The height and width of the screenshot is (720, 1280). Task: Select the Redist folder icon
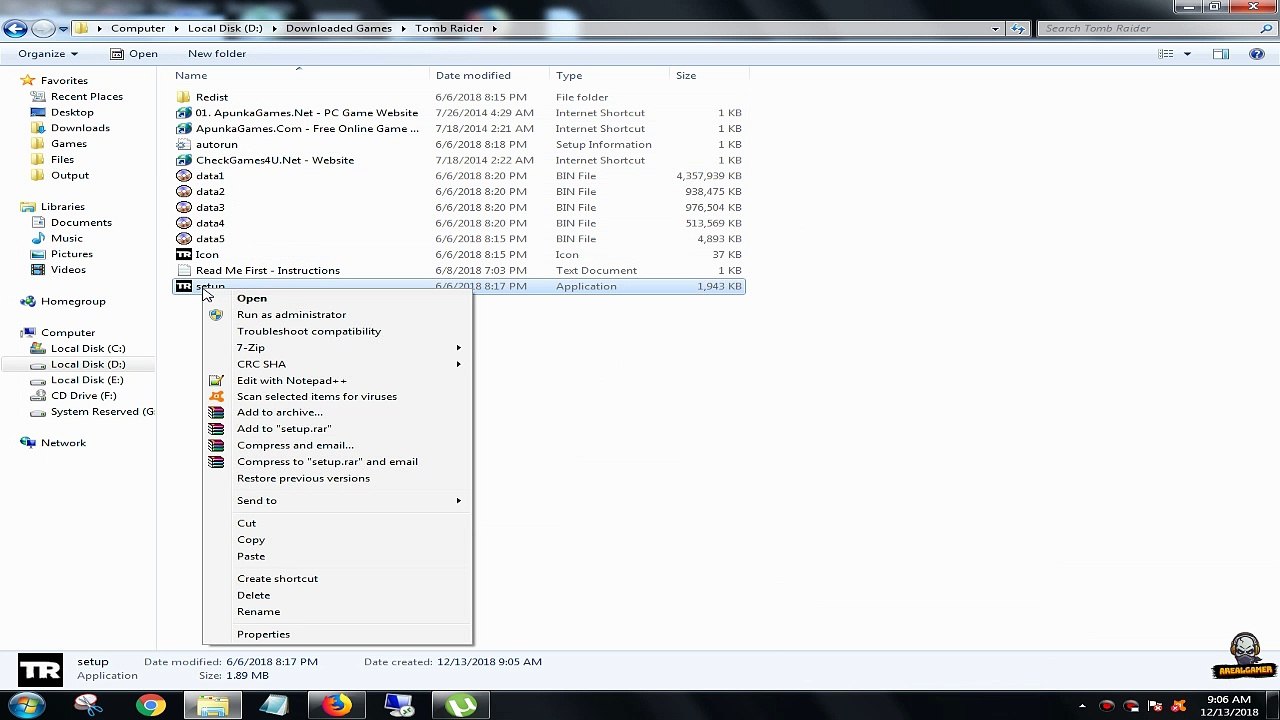click(x=183, y=97)
